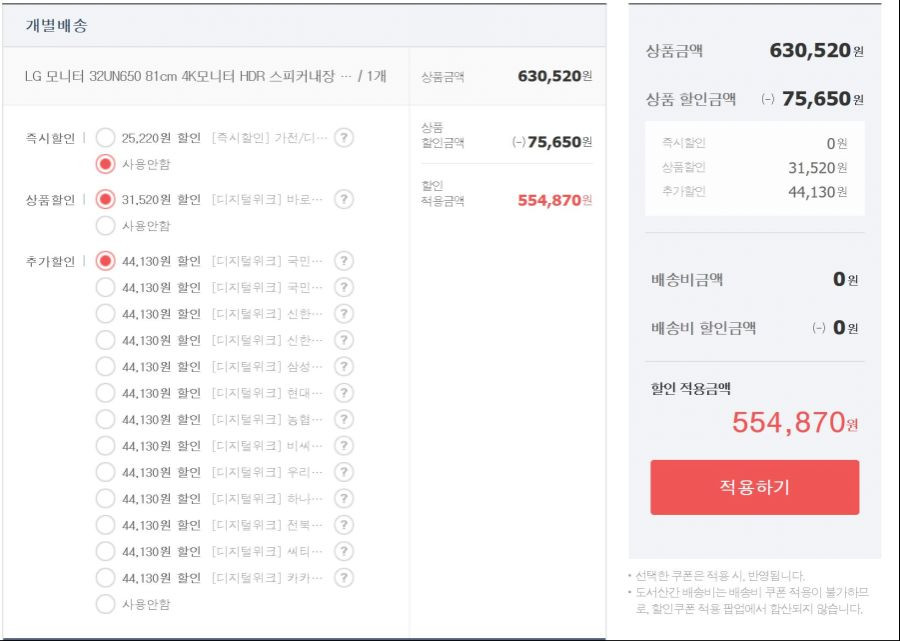This screenshot has height=641, width=900.
Task: Select the 우리 44,130원 coupon radio
Action: (105, 472)
